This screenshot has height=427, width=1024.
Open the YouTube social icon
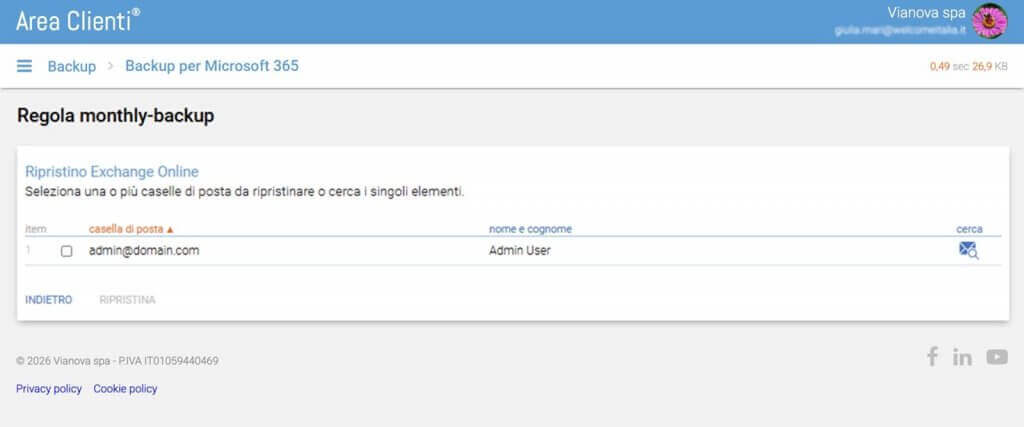997,357
